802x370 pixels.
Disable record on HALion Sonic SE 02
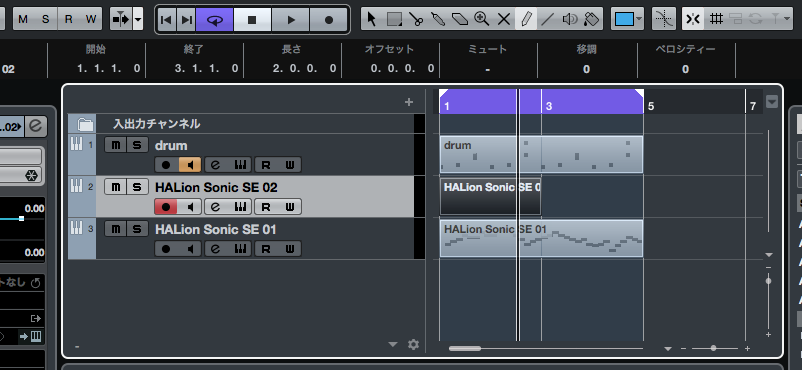pos(166,207)
